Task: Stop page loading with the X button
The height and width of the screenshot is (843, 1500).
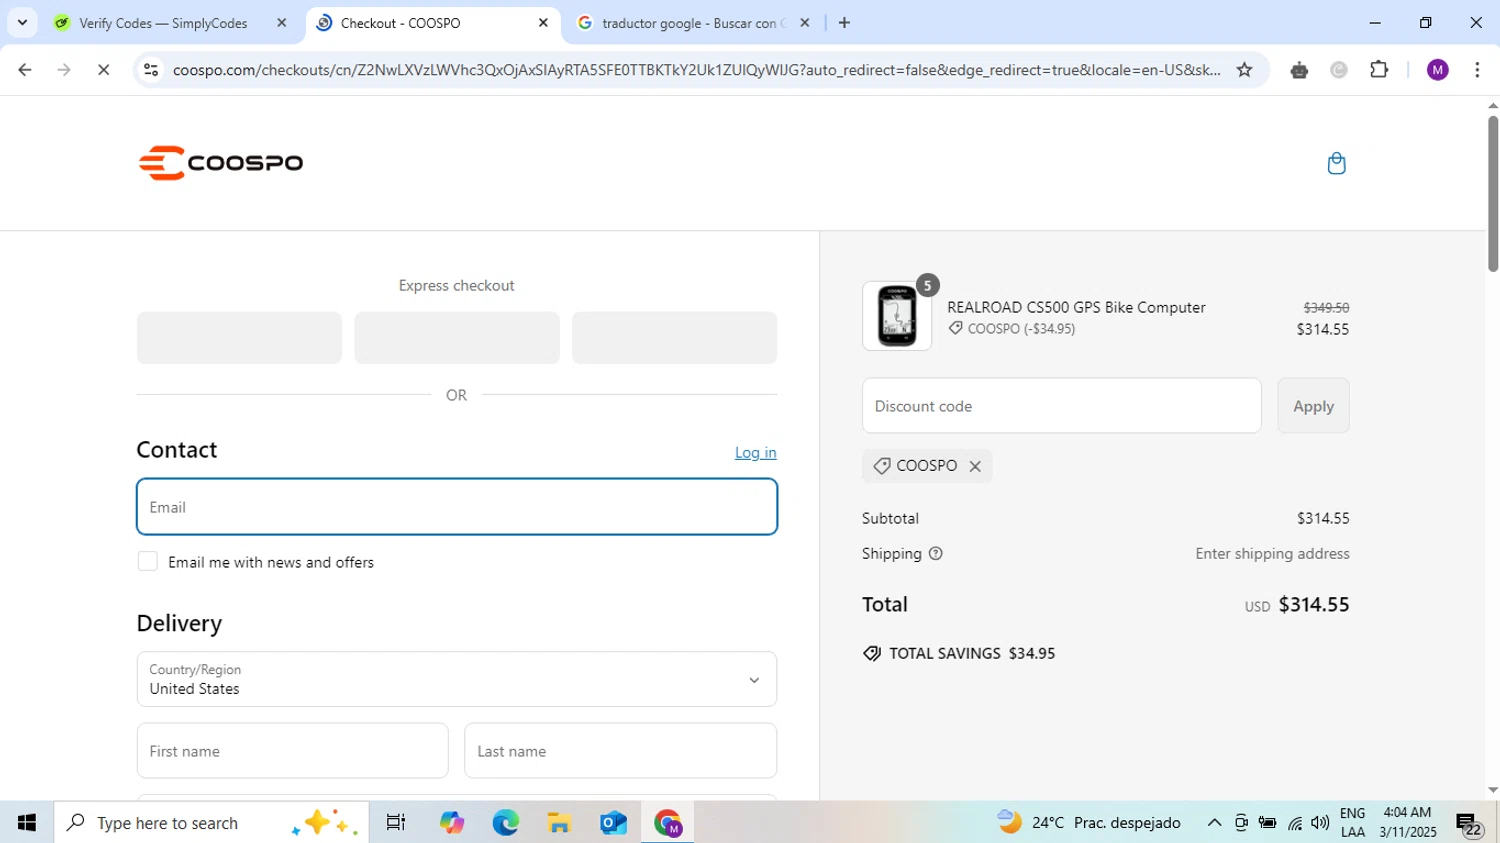Action: 103,70
